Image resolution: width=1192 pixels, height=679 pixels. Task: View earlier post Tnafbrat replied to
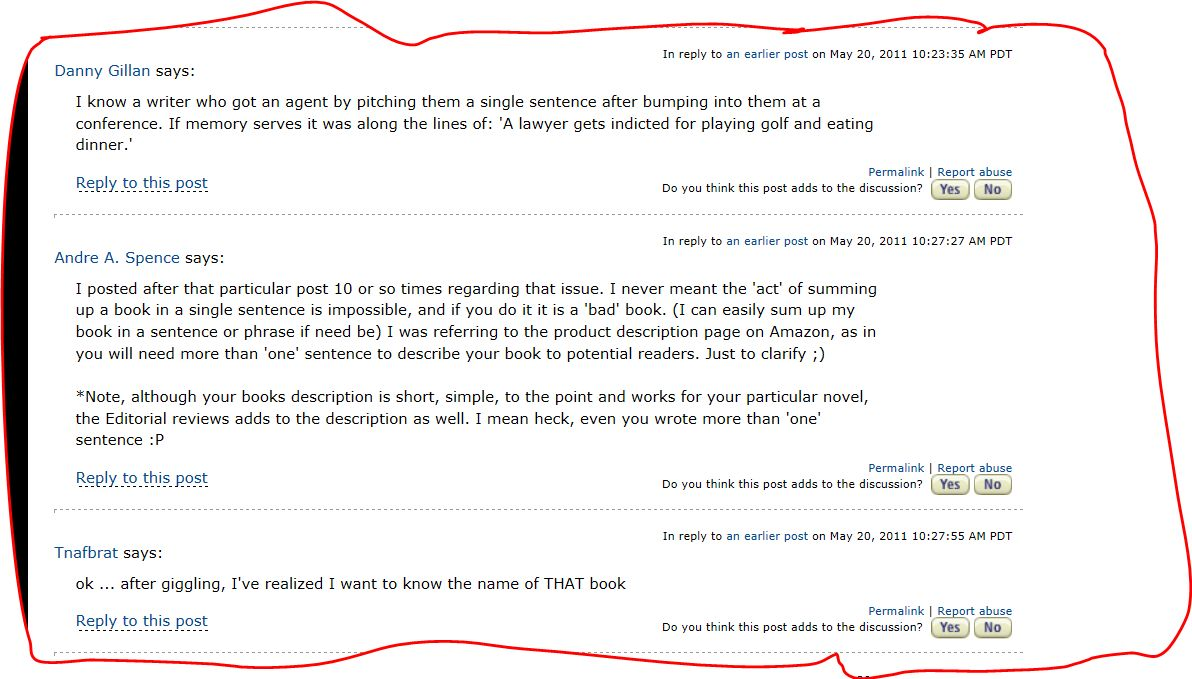(767, 536)
